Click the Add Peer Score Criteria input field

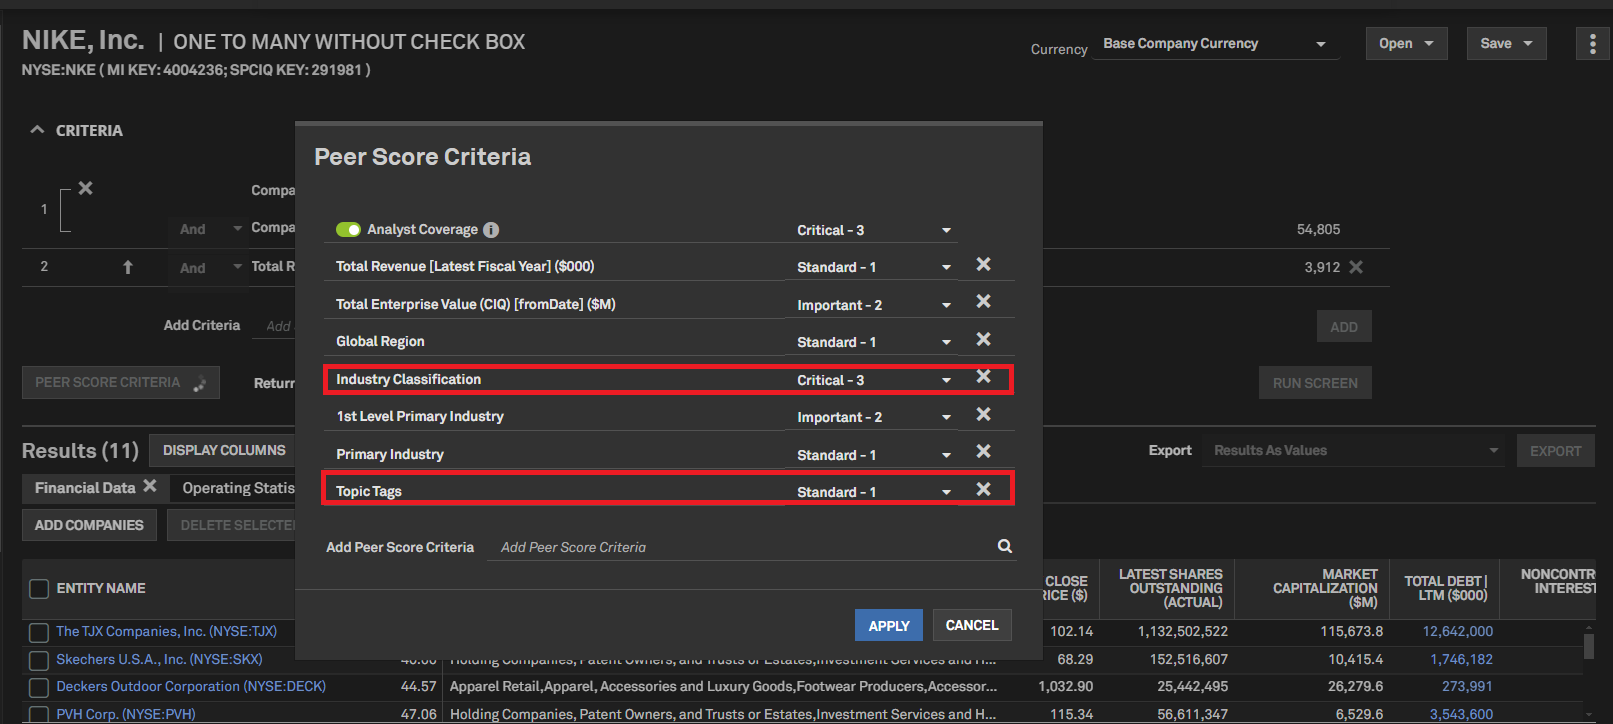740,547
